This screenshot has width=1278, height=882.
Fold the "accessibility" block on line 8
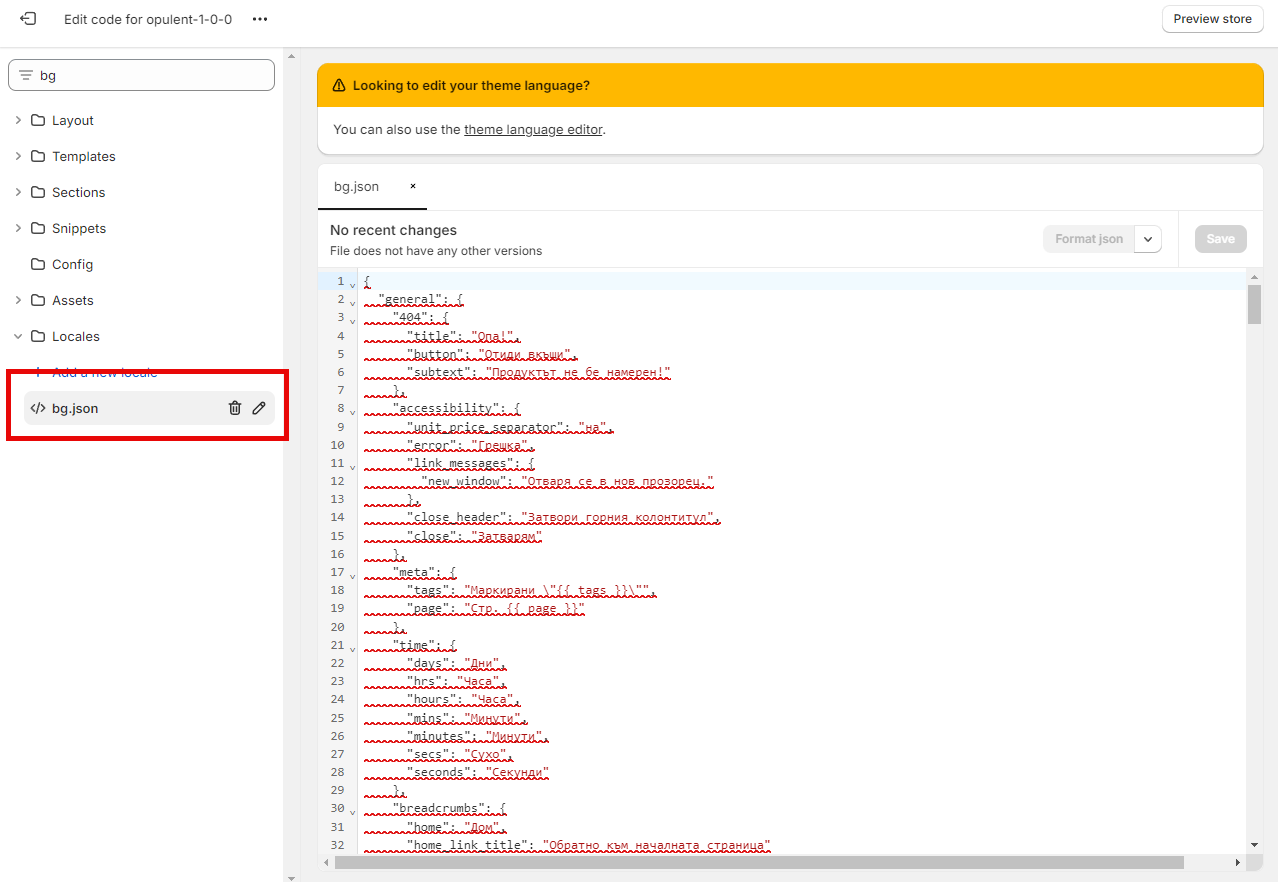pos(352,412)
